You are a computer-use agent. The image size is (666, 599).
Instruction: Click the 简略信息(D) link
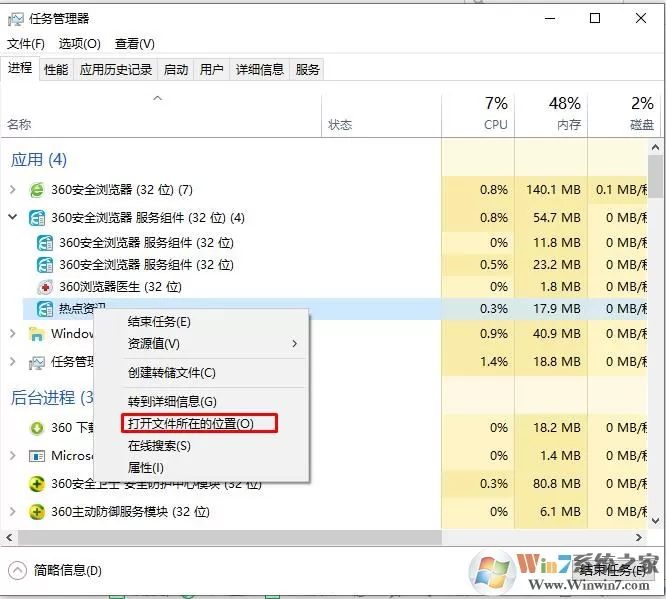click(x=68, y=571)
